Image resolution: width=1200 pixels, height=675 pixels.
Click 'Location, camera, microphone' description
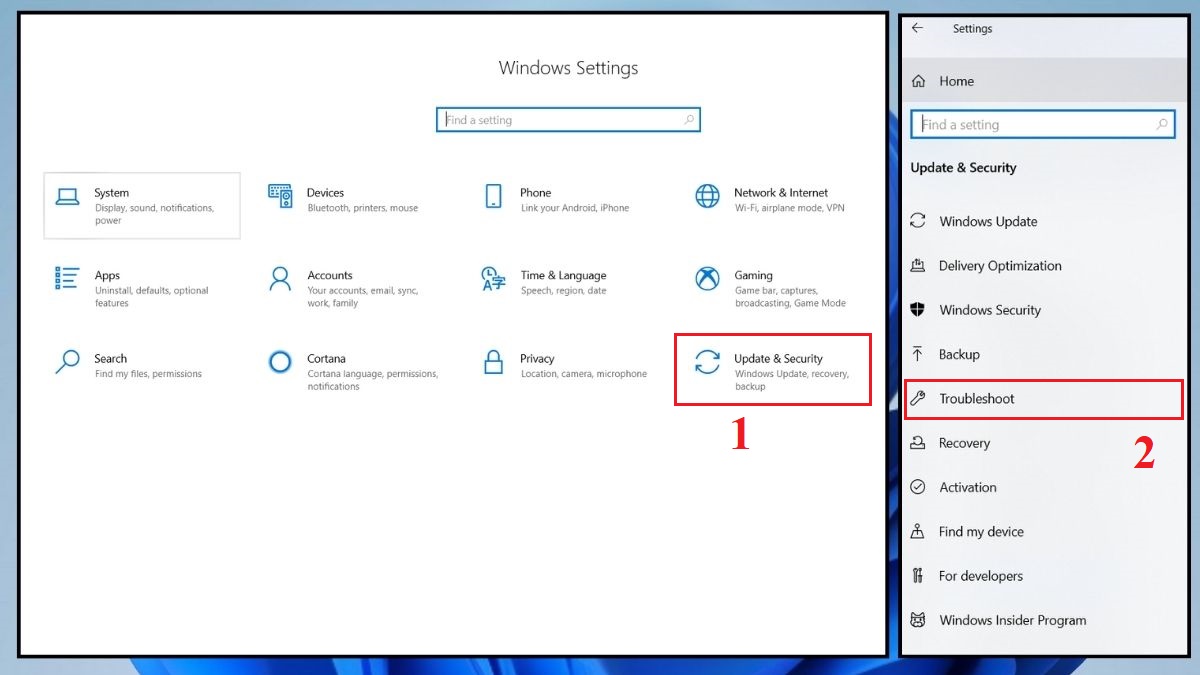click(584, 374)
